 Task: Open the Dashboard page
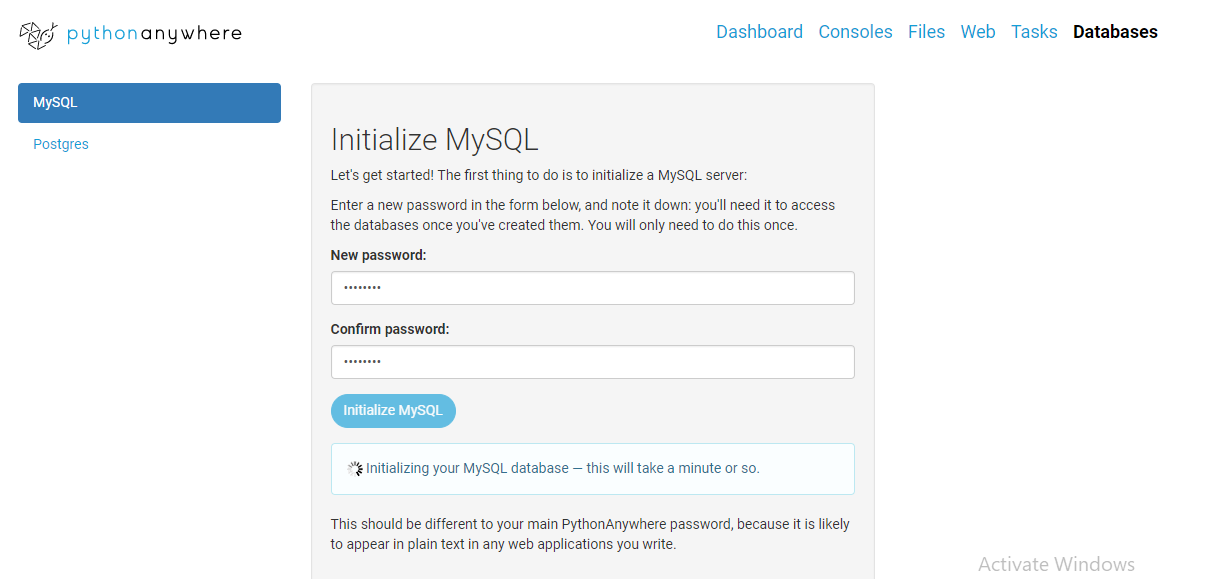pyautogui.click(x=759, y=31)
